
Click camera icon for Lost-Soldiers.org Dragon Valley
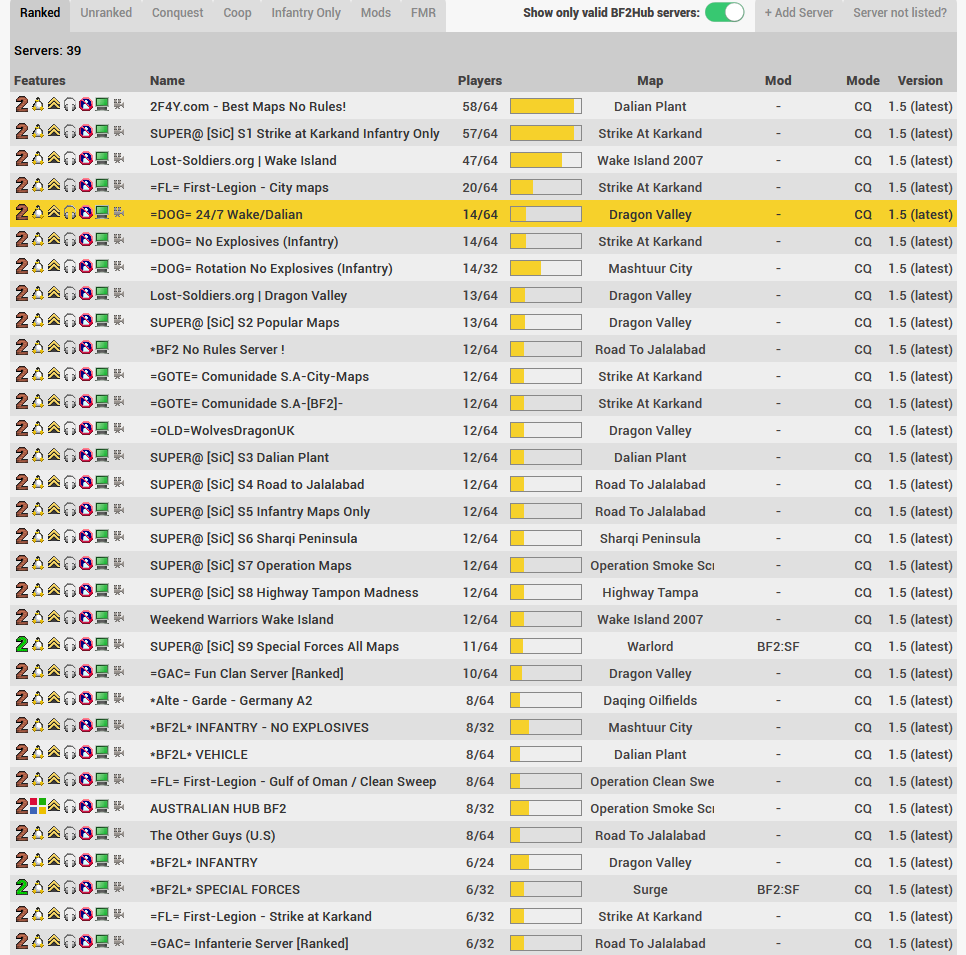click(119, 294)
